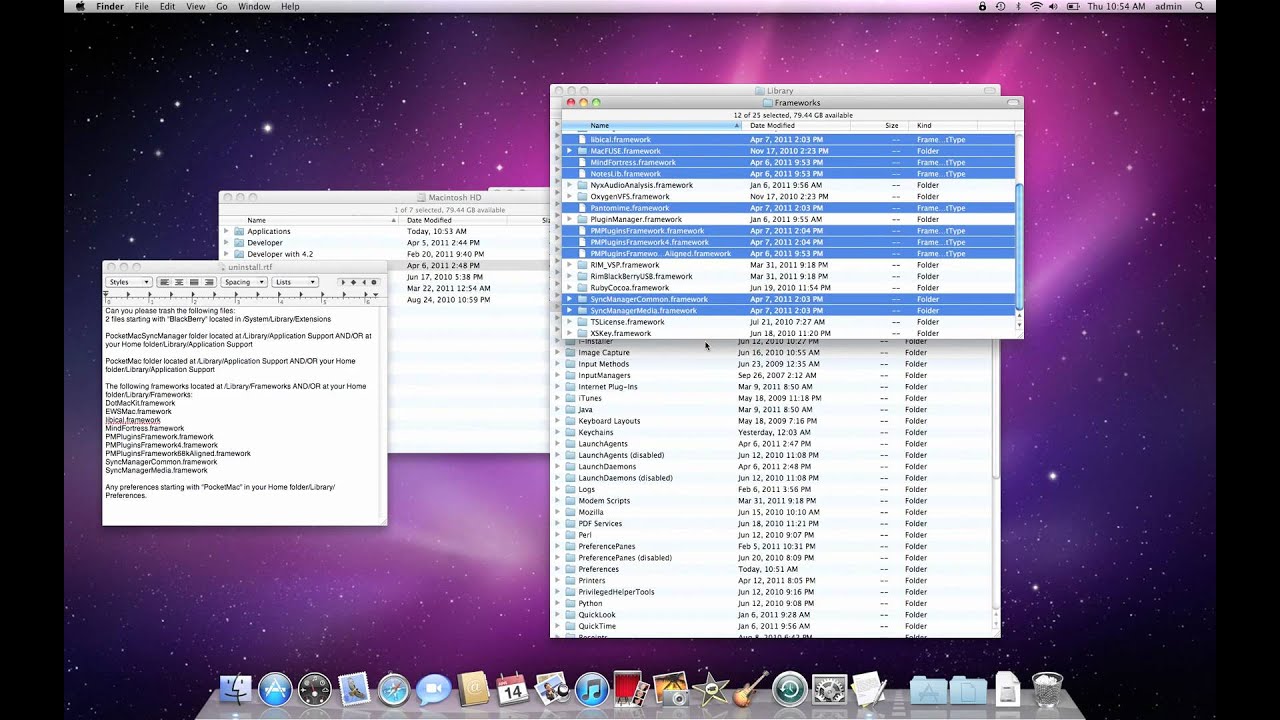The image size is (1280, 720).
Task: Open the Documents stack in Dock
Action: tap(968, 689)
